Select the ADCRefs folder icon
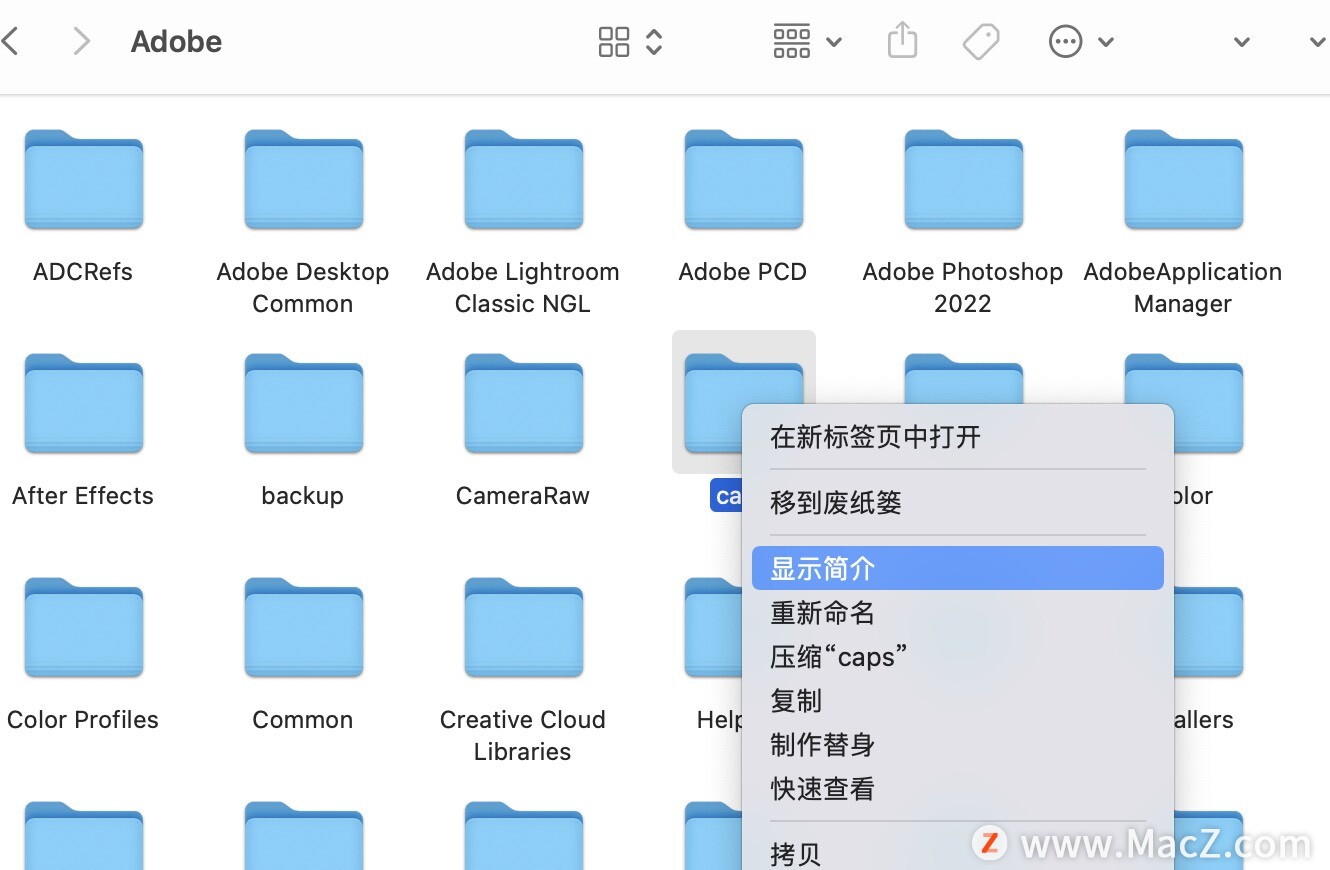 click(84, 180)
